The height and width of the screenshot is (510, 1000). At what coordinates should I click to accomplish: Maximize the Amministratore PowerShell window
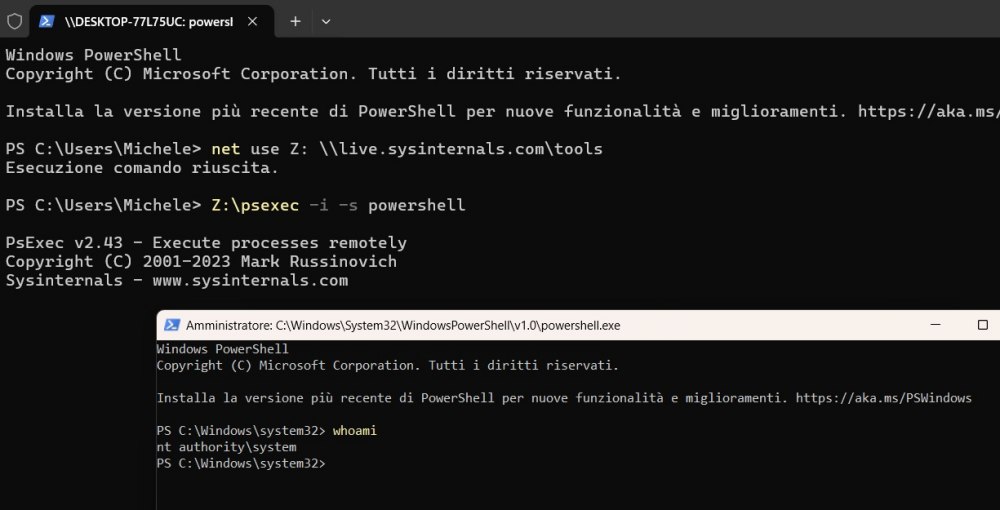coord(982,325)
